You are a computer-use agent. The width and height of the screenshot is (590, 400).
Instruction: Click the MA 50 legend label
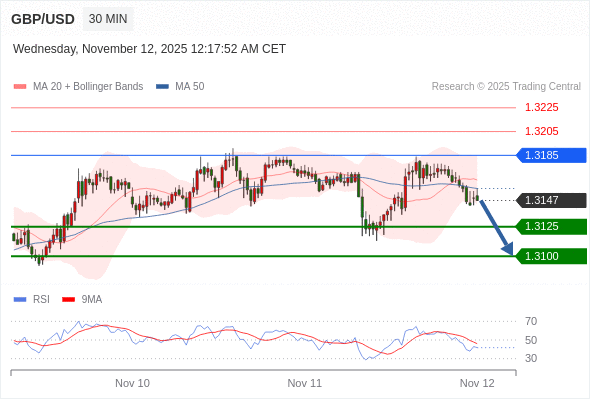click(190, 87)
